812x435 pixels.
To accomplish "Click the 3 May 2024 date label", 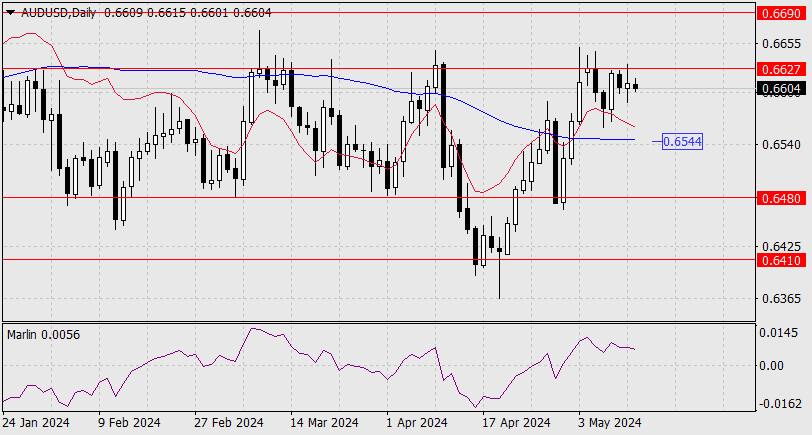I will coord(610,423).
